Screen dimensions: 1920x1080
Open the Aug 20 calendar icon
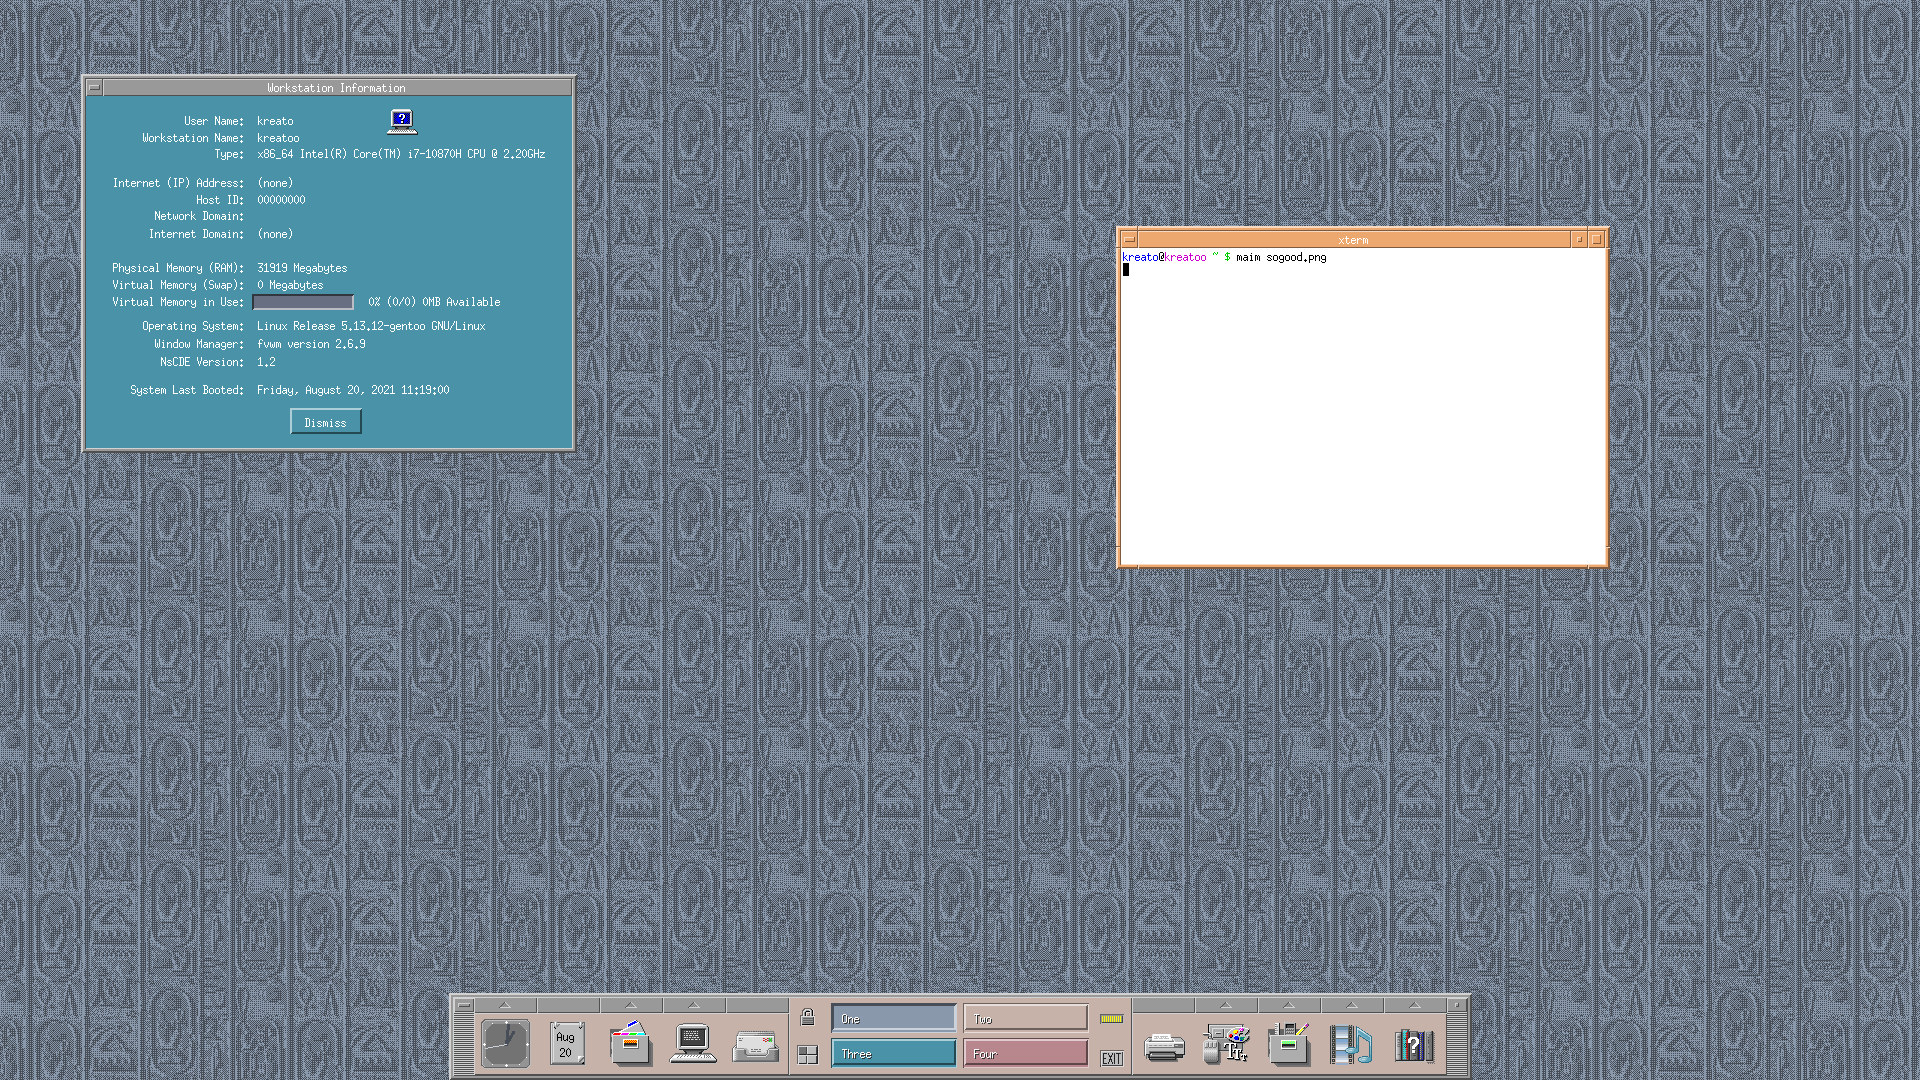(x=566, y=1044)
